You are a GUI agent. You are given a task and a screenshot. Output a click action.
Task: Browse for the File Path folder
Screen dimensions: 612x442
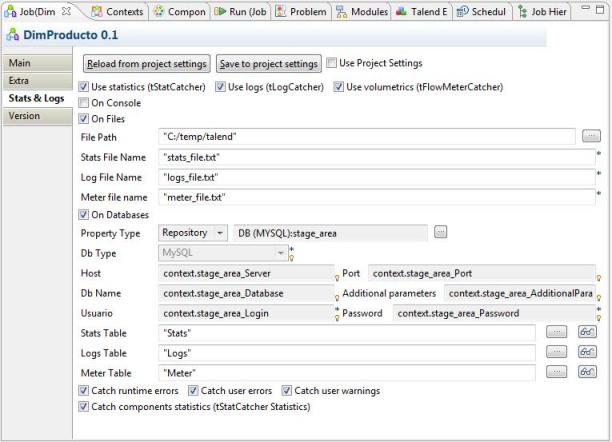(591, 135)
